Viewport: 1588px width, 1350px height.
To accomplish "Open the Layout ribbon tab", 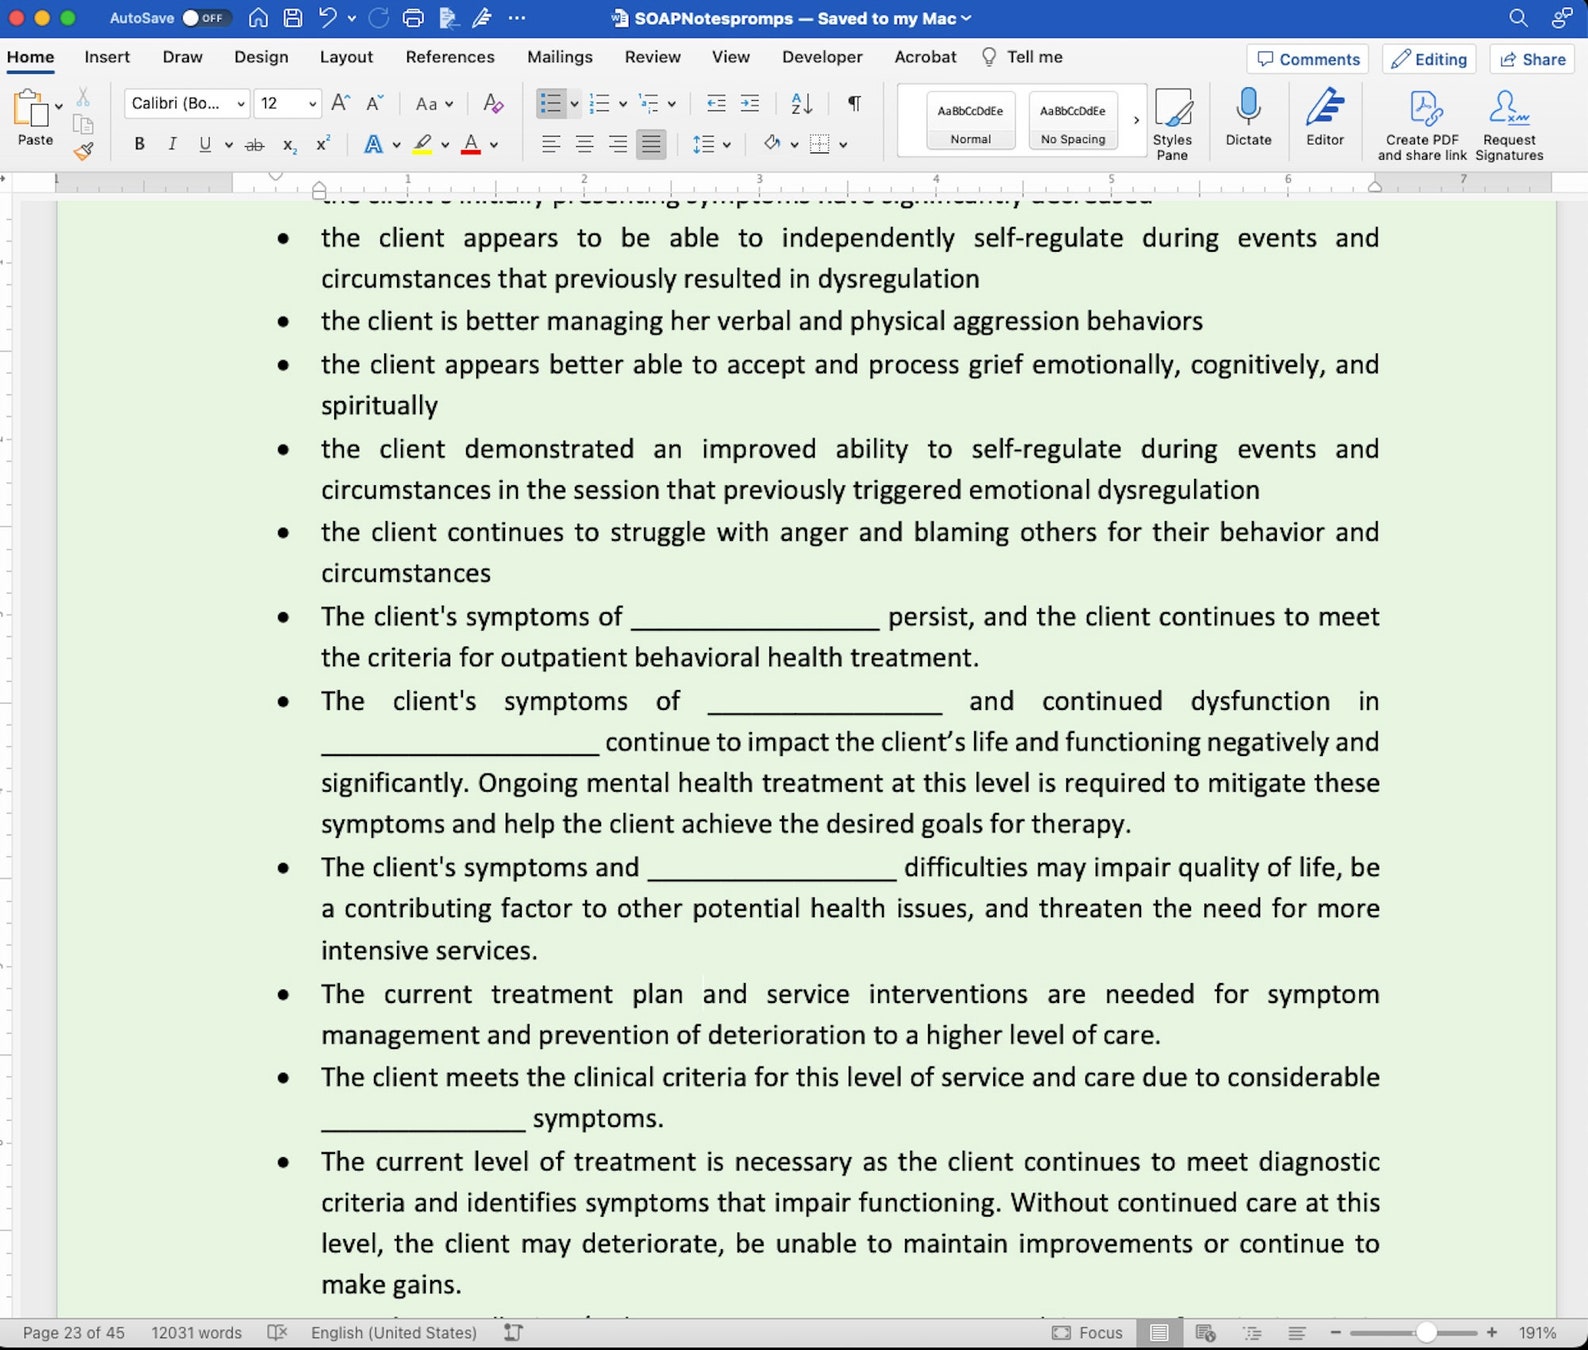I will (x=346, y=57).
